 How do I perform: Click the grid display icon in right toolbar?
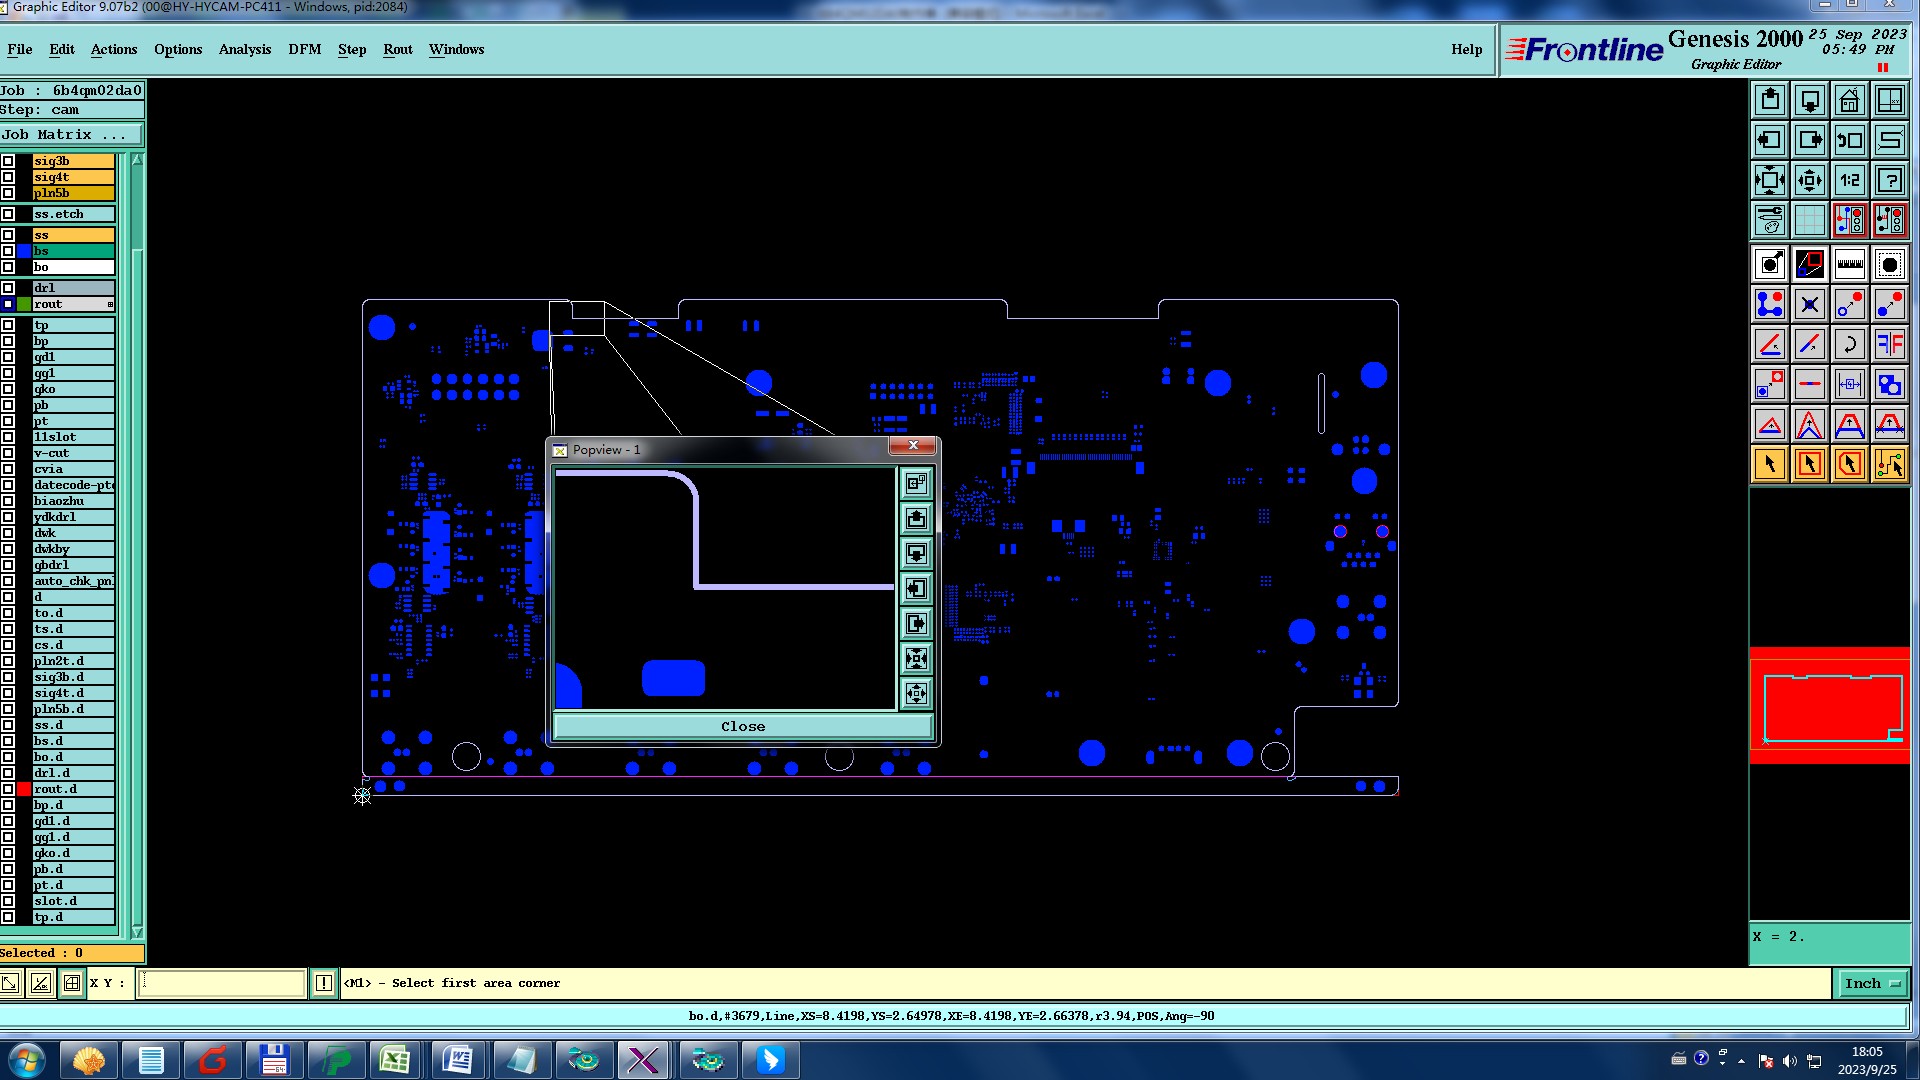click(x=1809, y=219)
